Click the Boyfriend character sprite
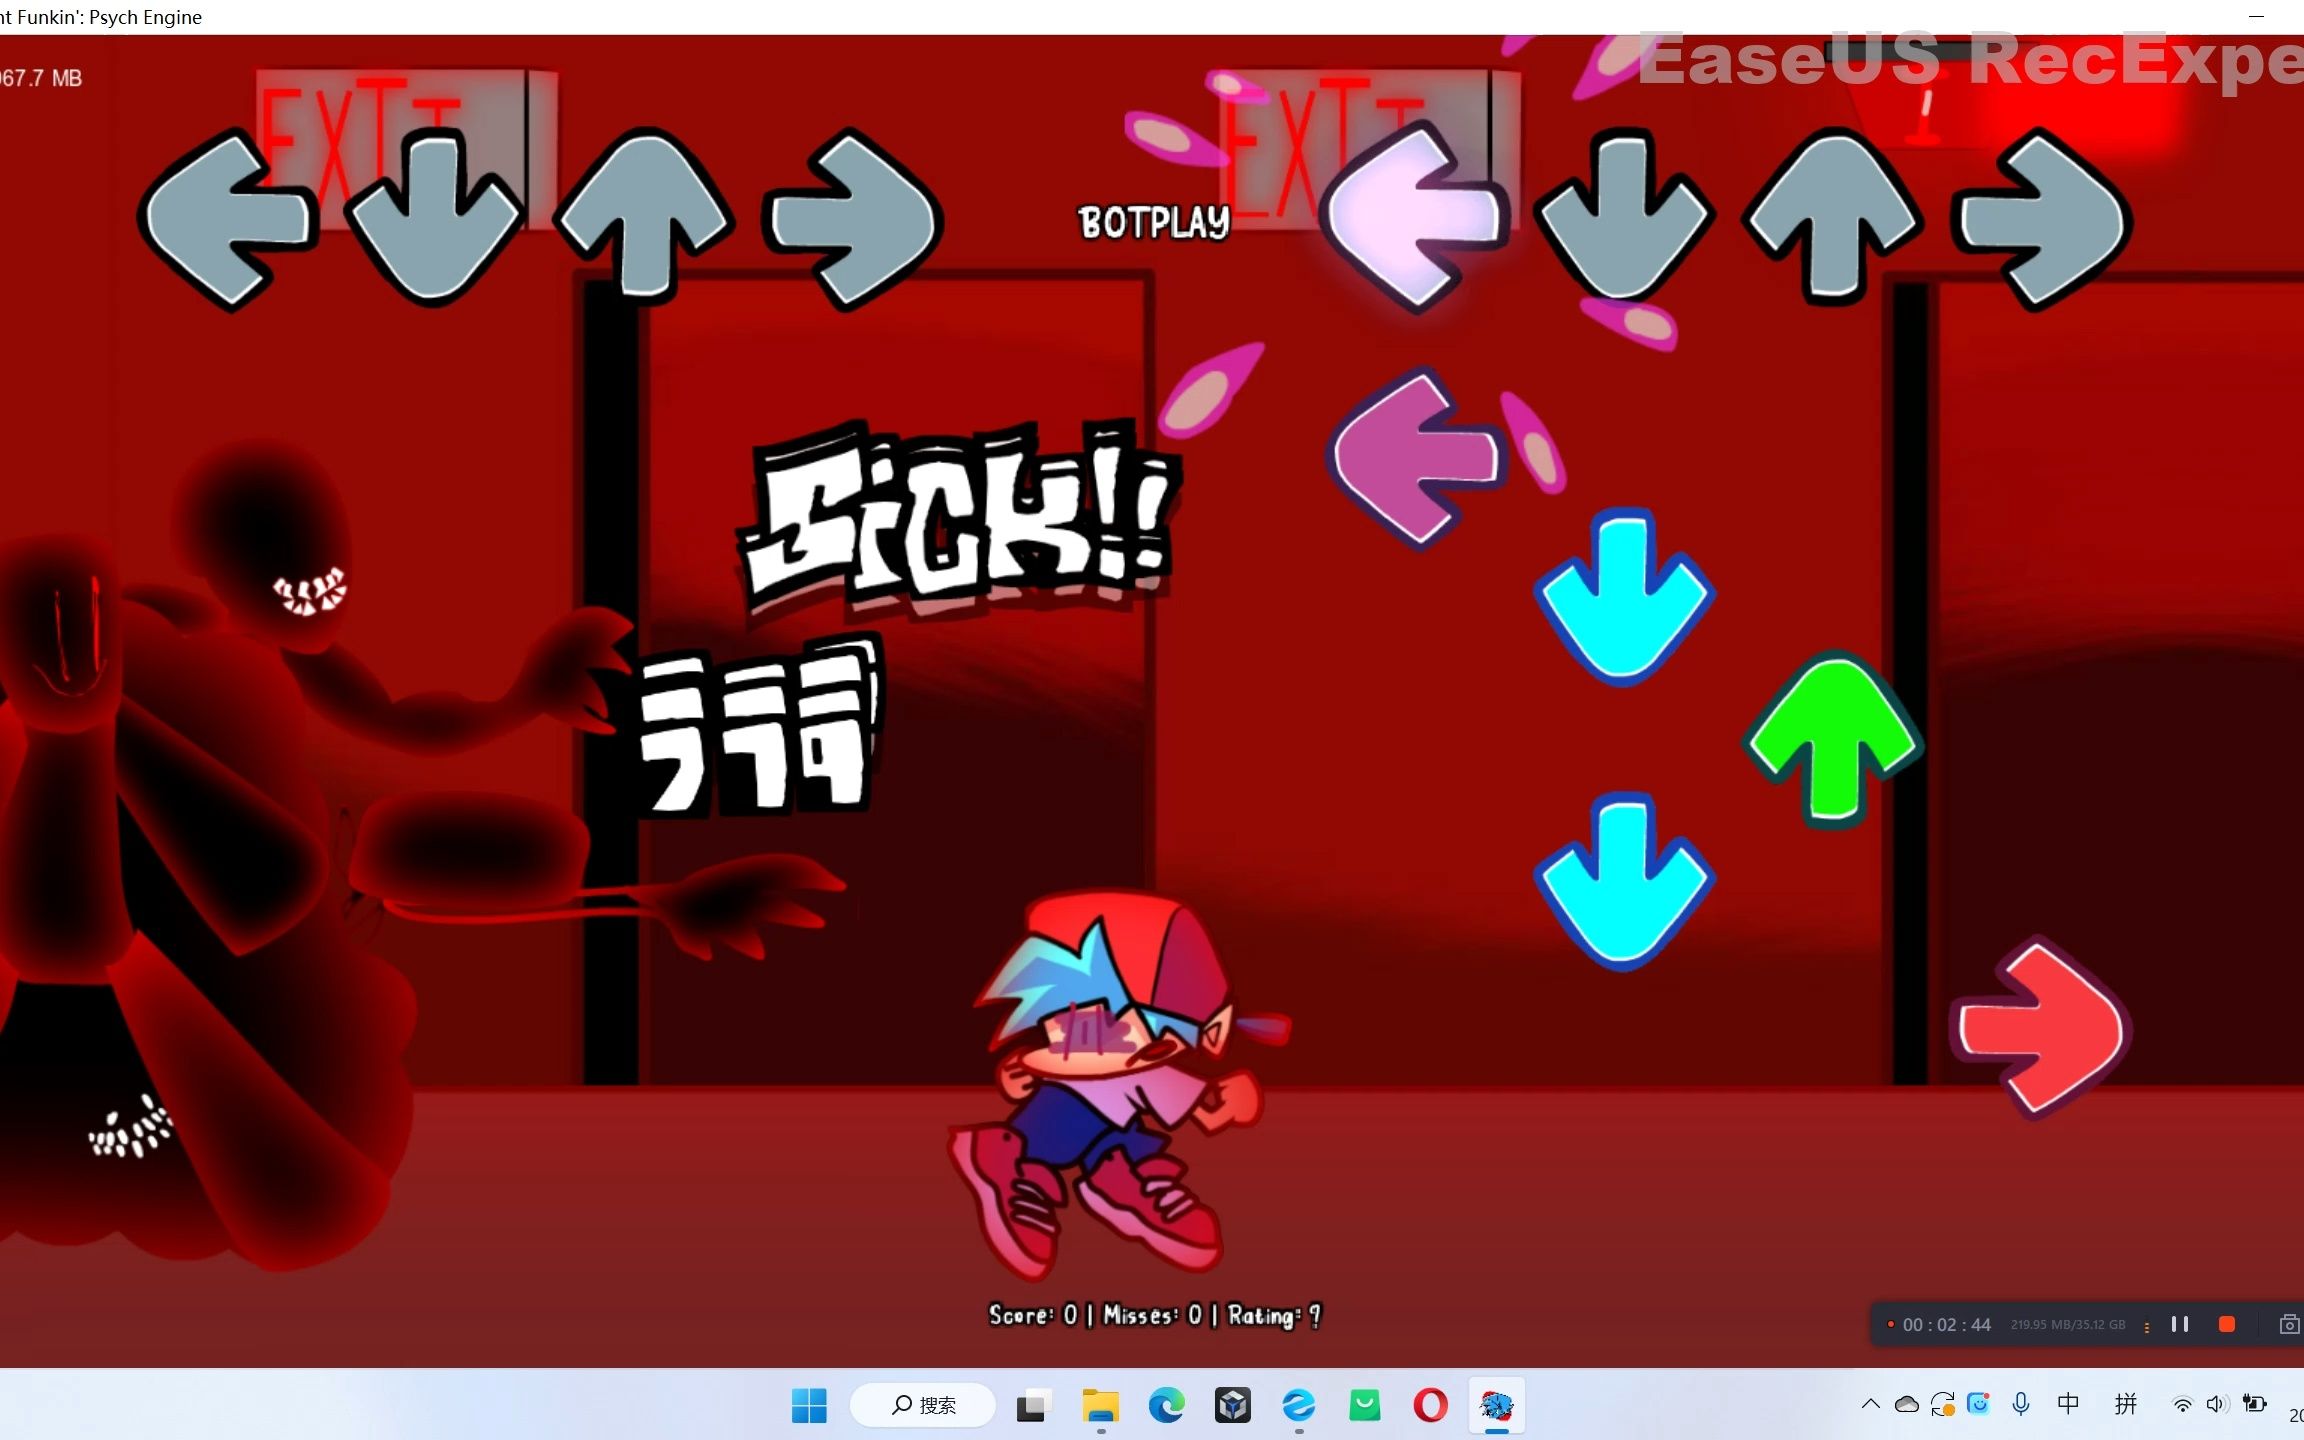 pos(1118,1084)
